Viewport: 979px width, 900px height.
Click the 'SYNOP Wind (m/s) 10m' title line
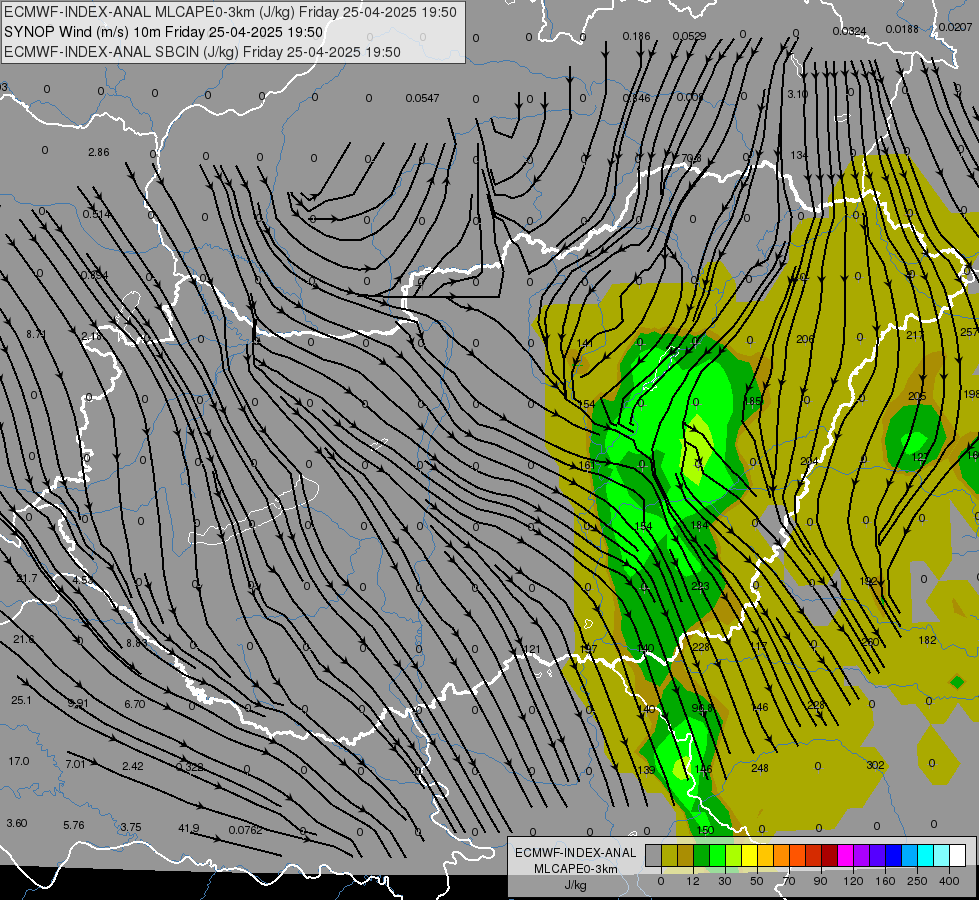164,32
